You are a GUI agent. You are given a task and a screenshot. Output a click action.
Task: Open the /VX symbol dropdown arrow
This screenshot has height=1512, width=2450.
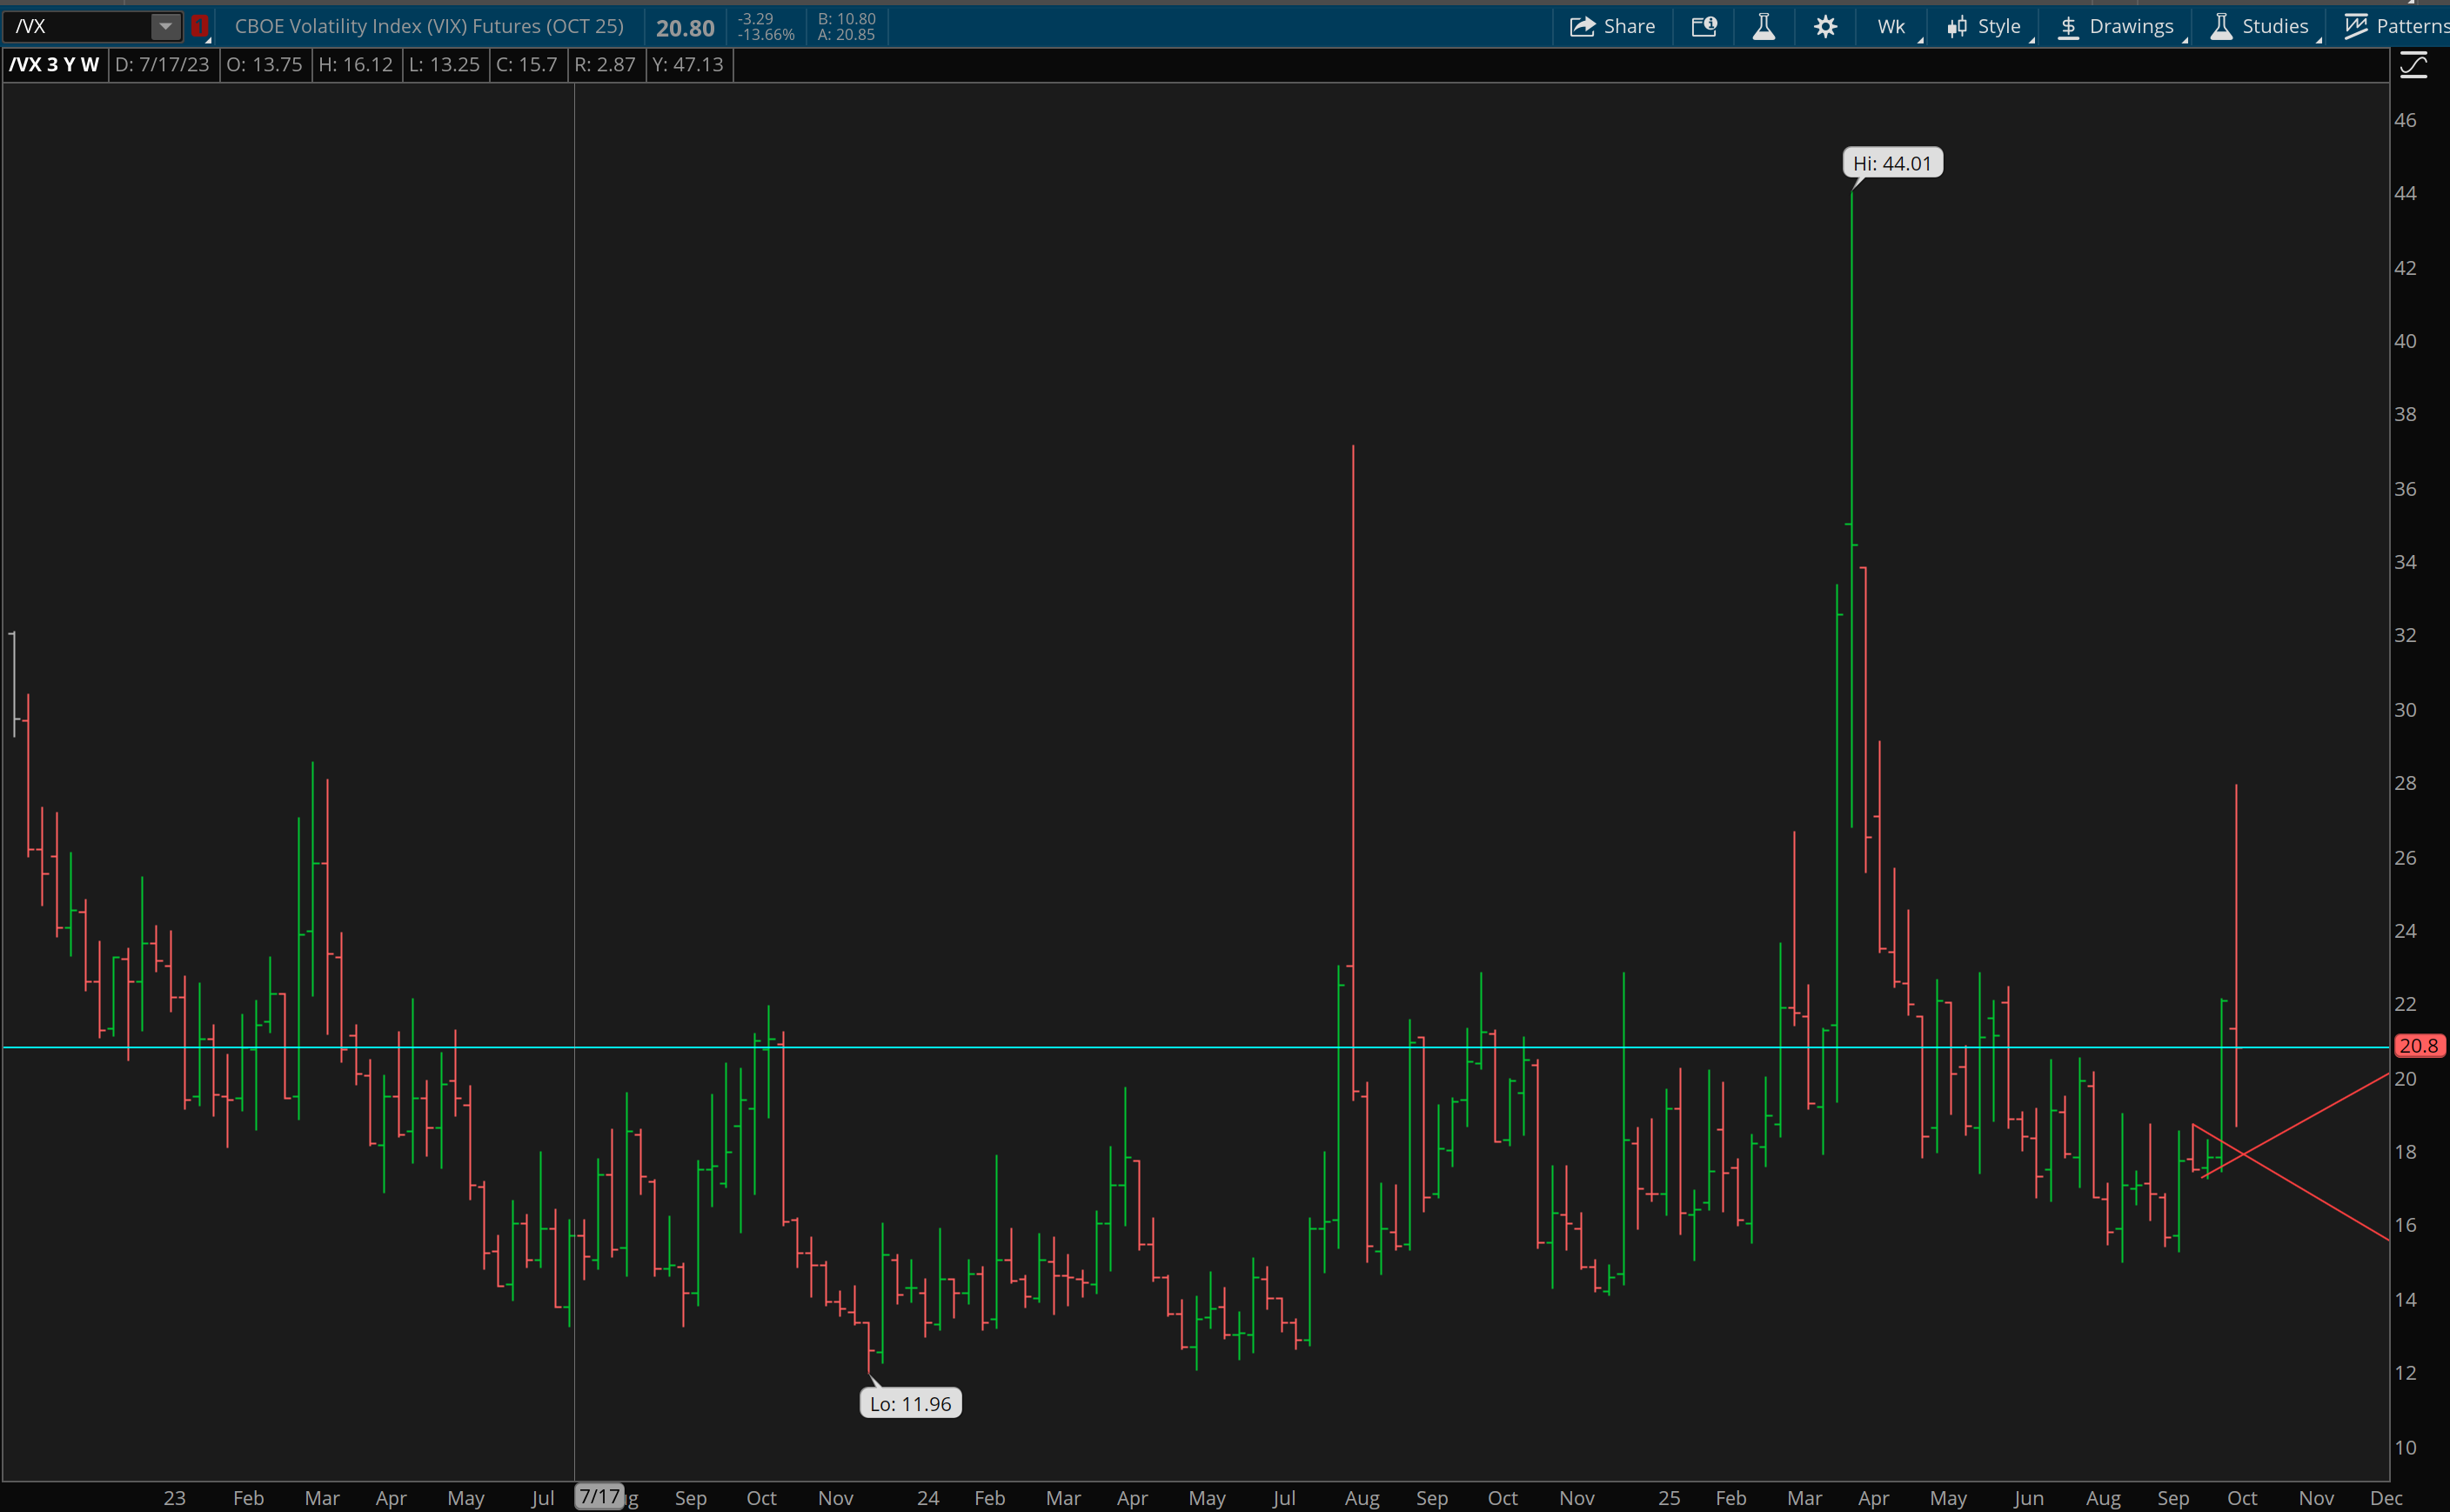tap(165, 26)
